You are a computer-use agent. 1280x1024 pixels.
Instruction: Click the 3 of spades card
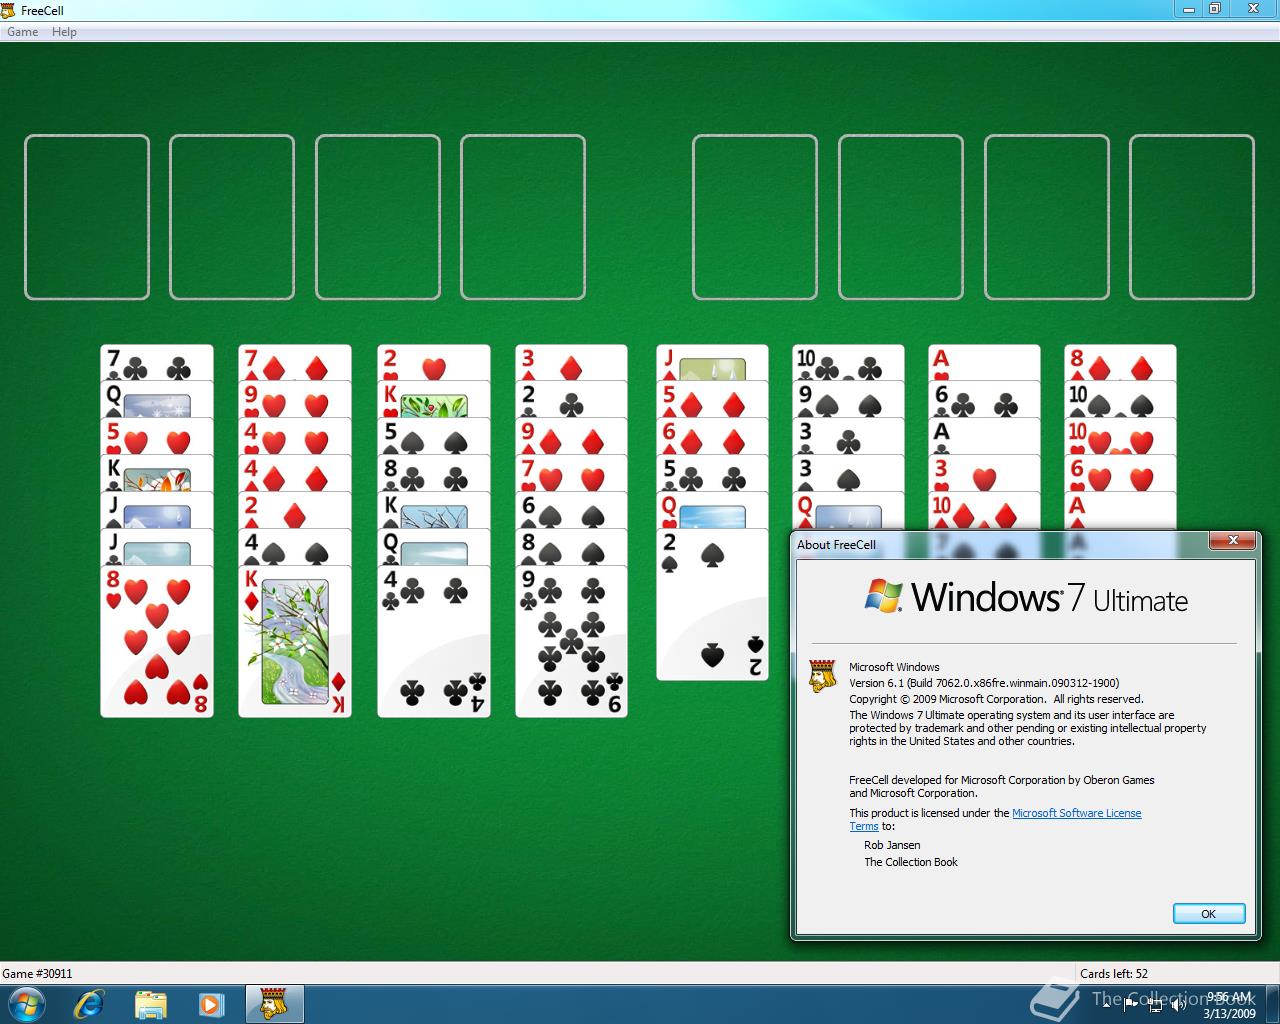(848, 473)
